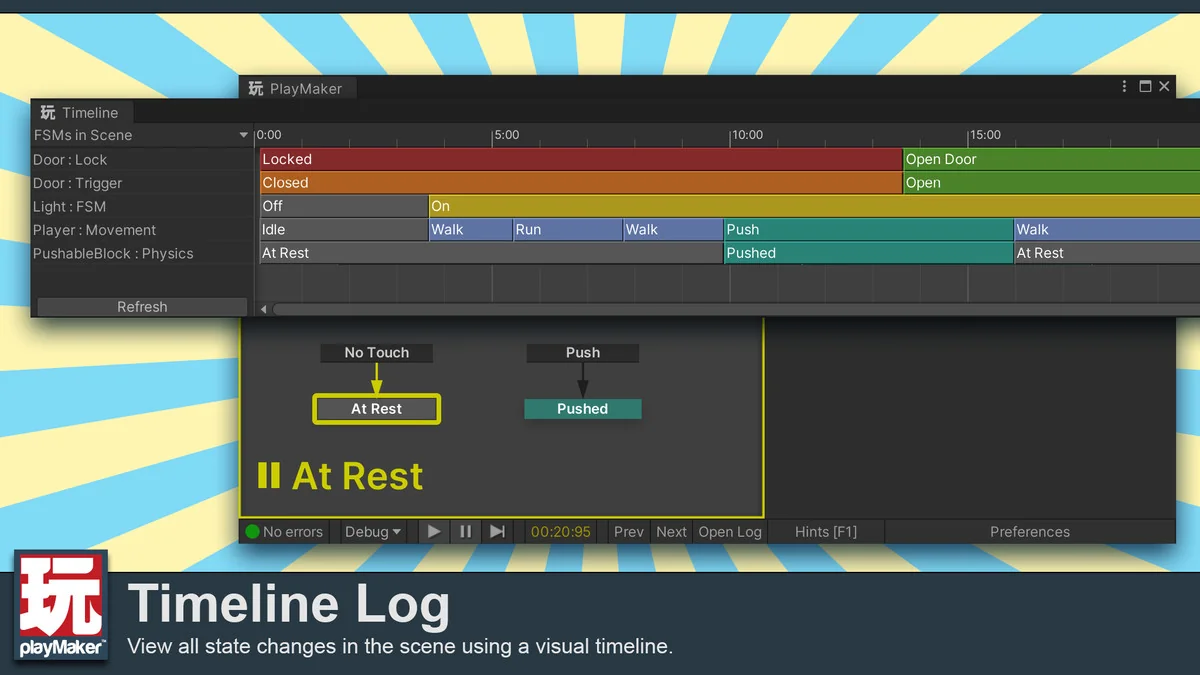Click the playMaker logo icon
This screenshot has height=675, width=1200.
[61, 606]
